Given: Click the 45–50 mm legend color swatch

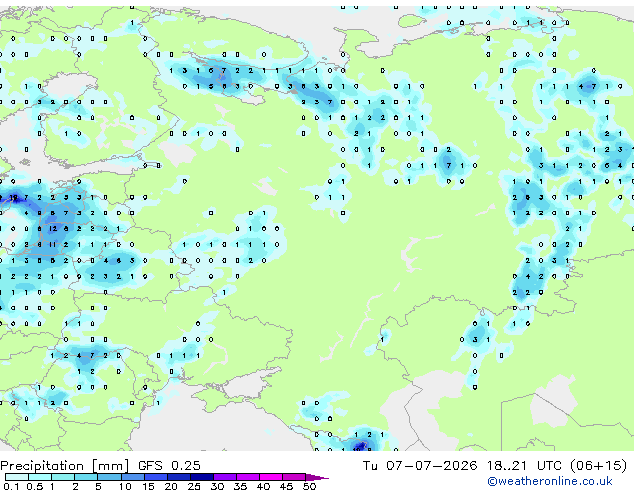Looking at the screenshot, I should (x=294, y=477).
